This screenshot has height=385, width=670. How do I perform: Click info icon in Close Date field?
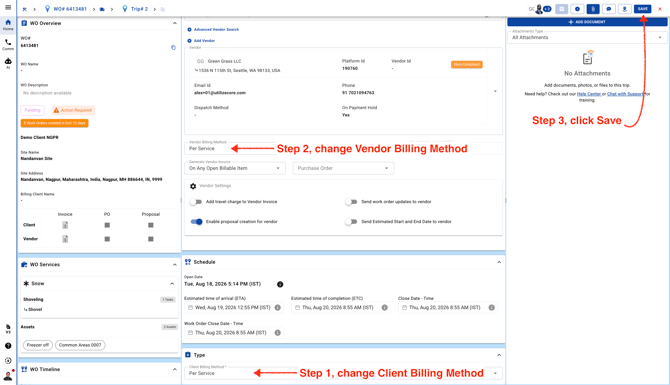pos(492,308)
